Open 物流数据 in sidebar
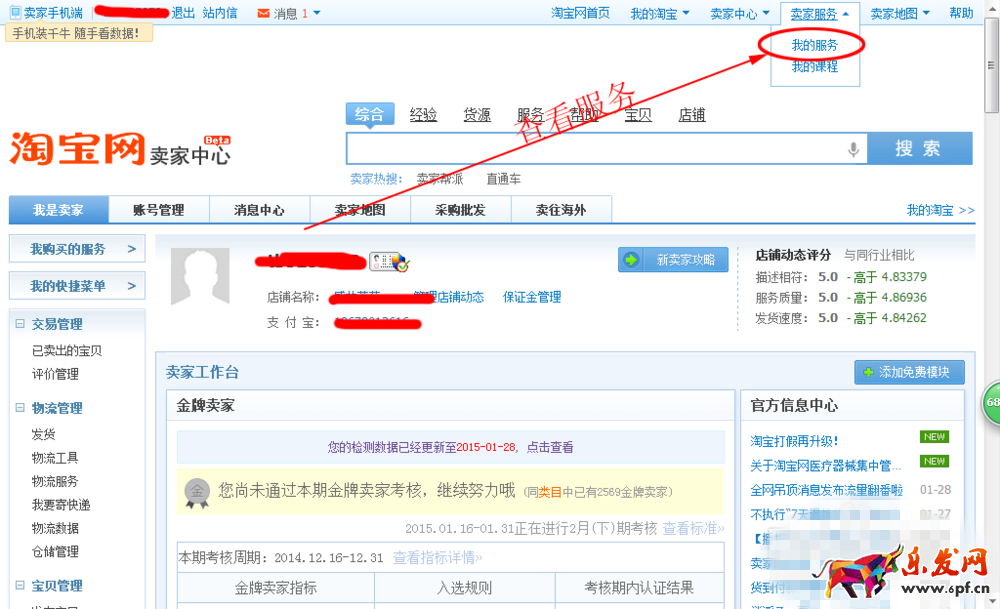The height and width of the screenshot is (609, 1000). 55,528
